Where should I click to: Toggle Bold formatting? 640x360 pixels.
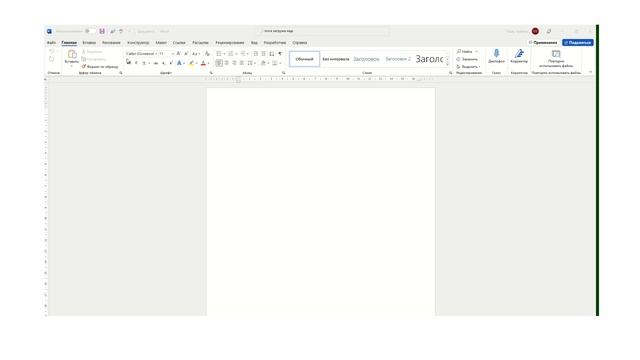[129, 63]
